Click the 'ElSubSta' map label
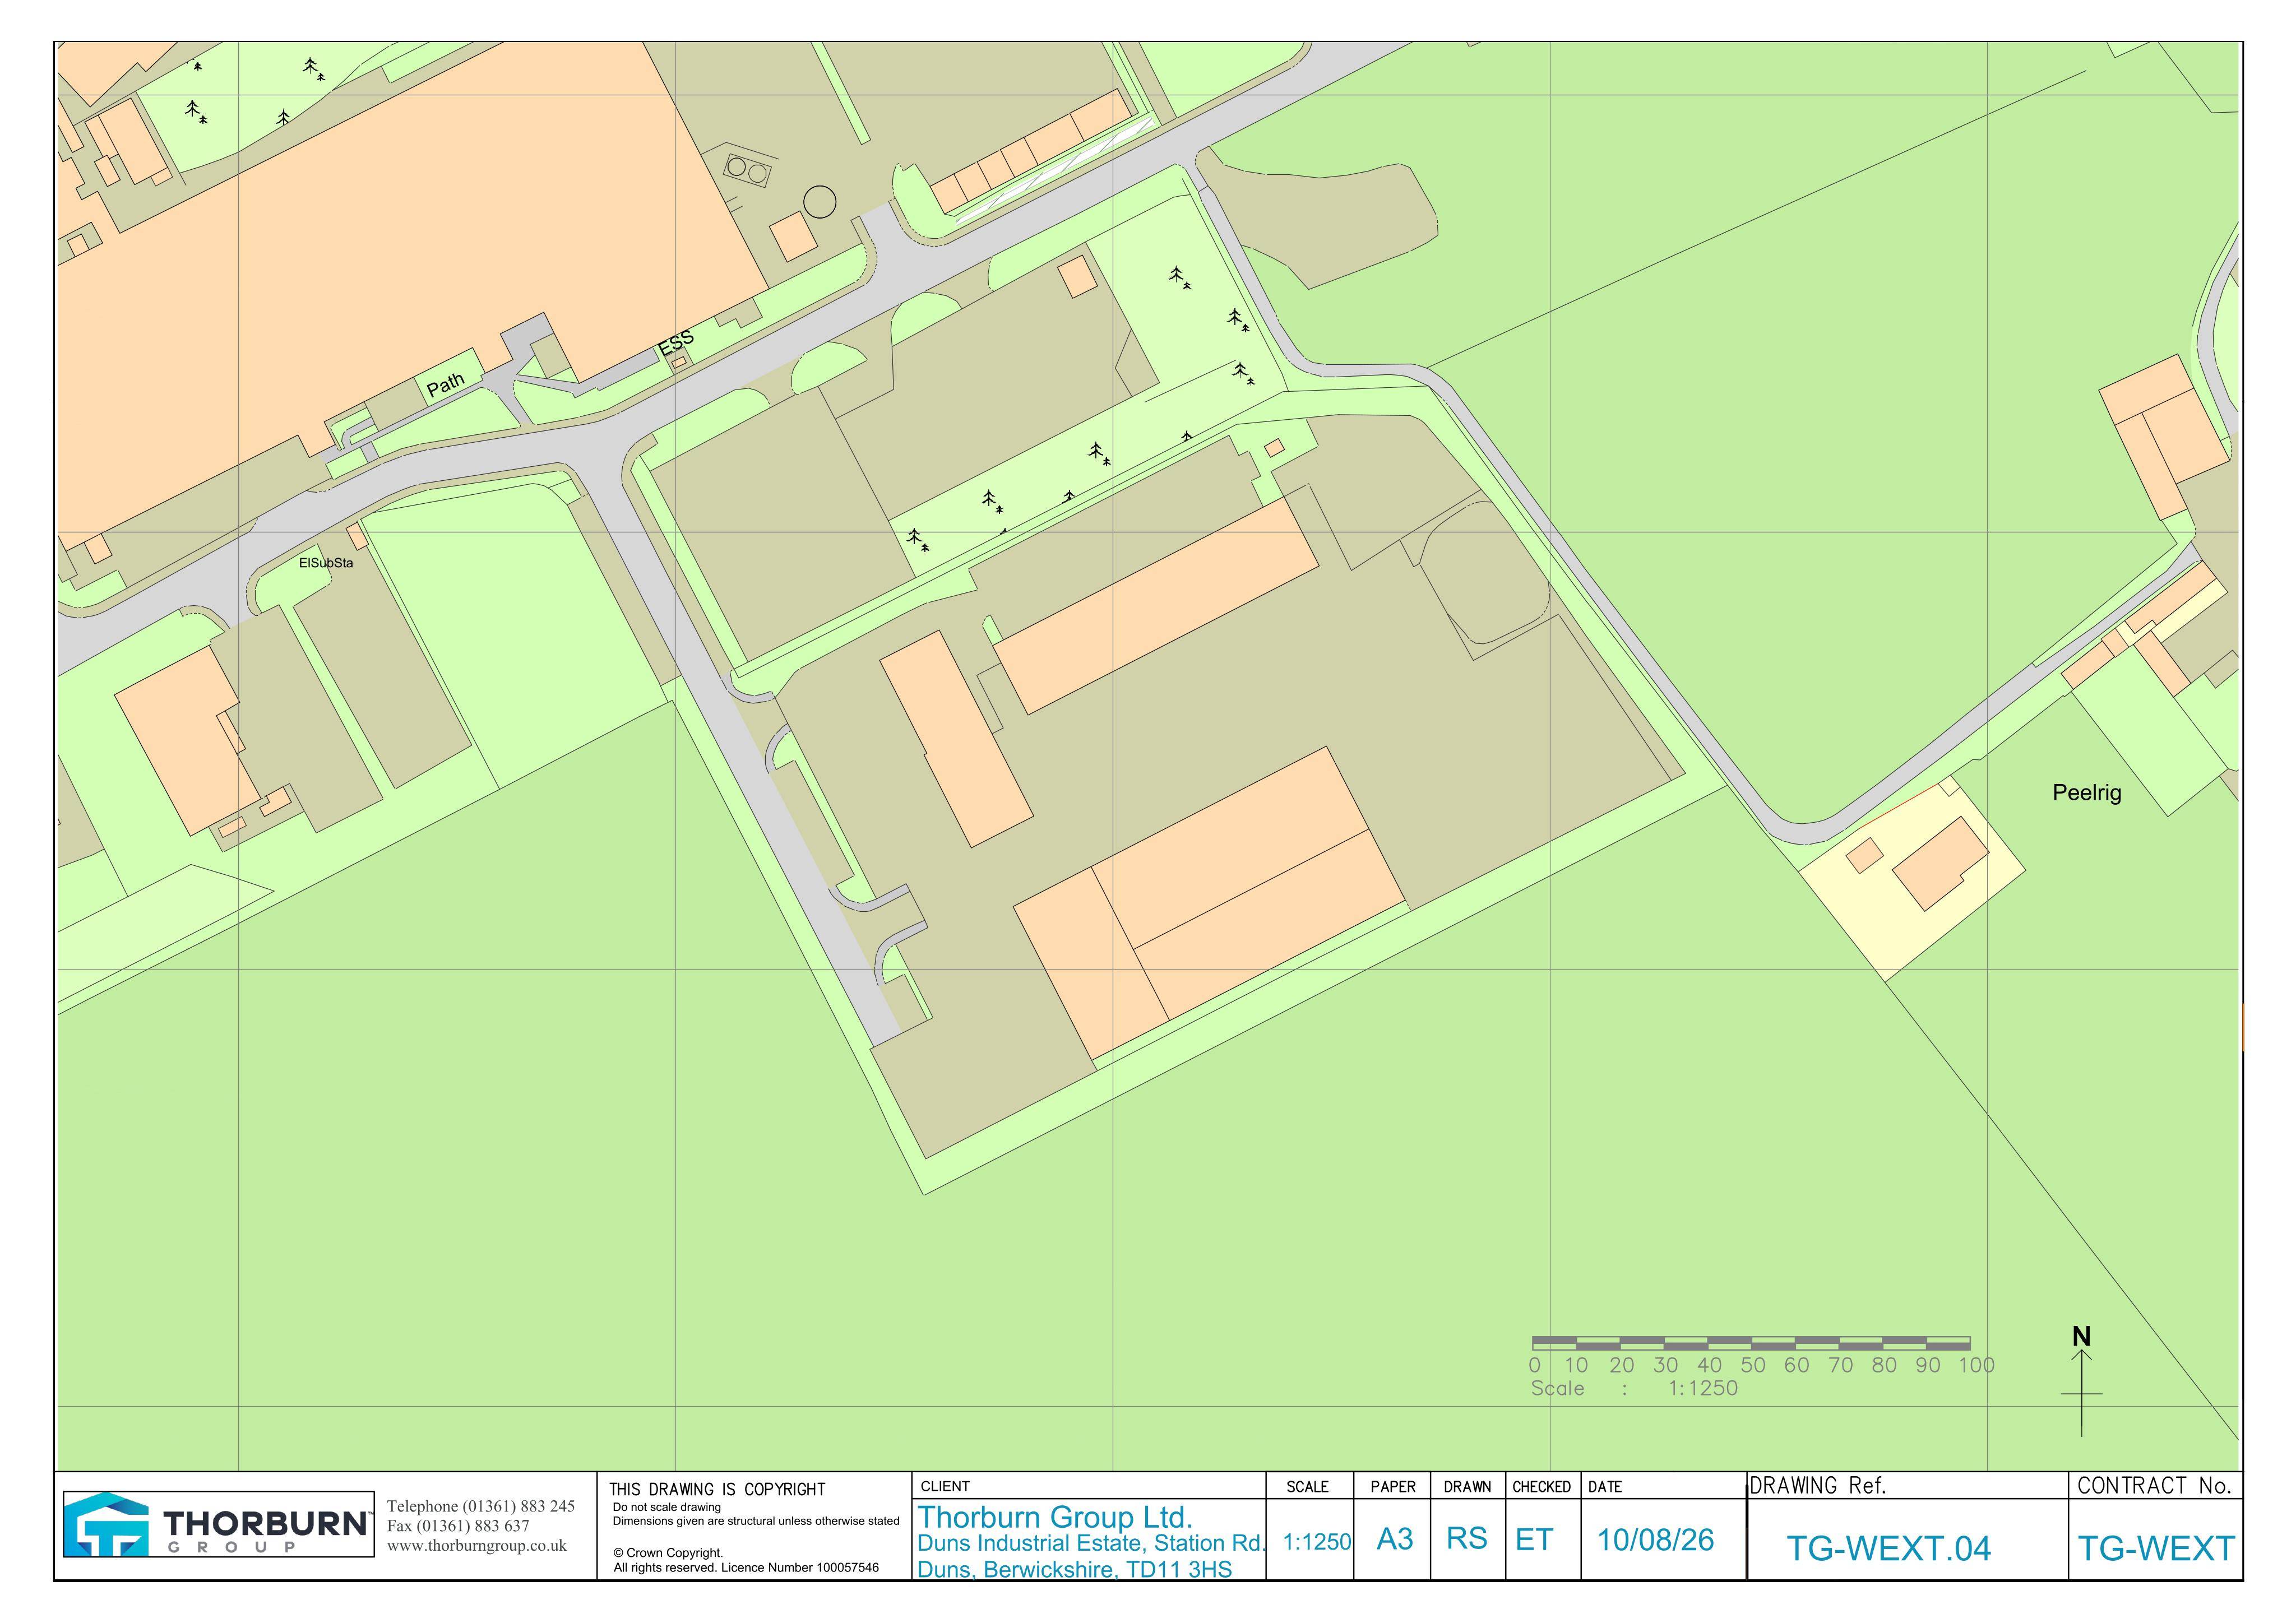 click(x=326, y=563)
